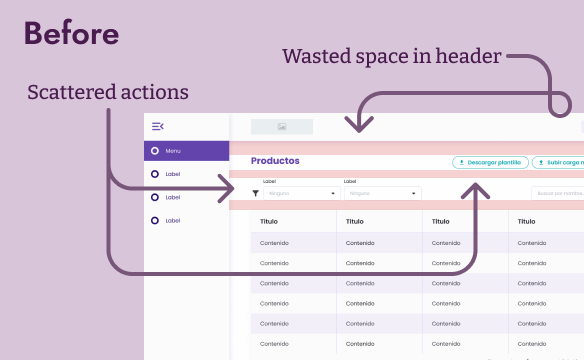The height and width of the screenshot is (360, 584).
Task: Click the Descargar plantilla button
Action: point(490,162)
